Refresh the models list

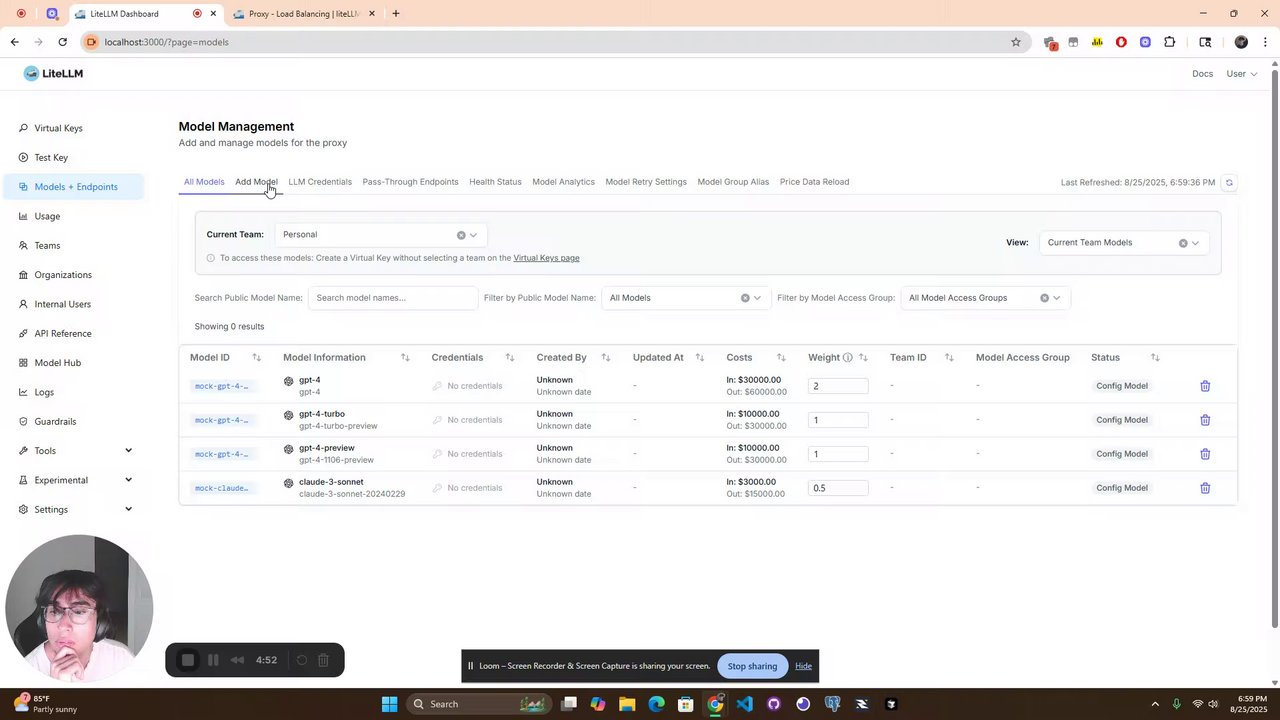tap(1229, 182)
